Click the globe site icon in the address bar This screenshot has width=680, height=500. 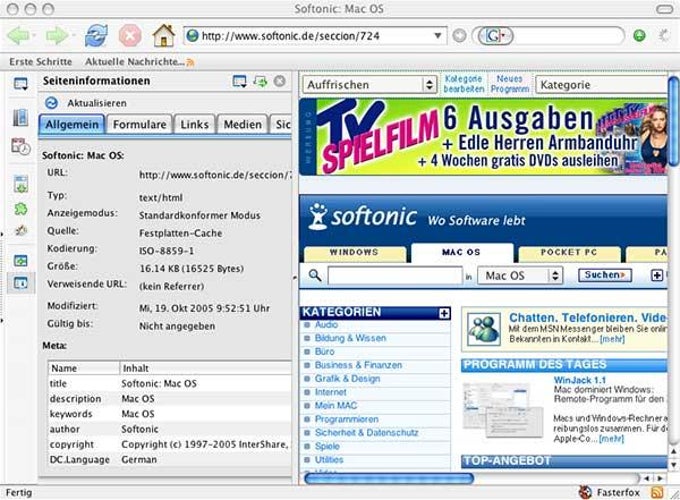click(192, 36)
